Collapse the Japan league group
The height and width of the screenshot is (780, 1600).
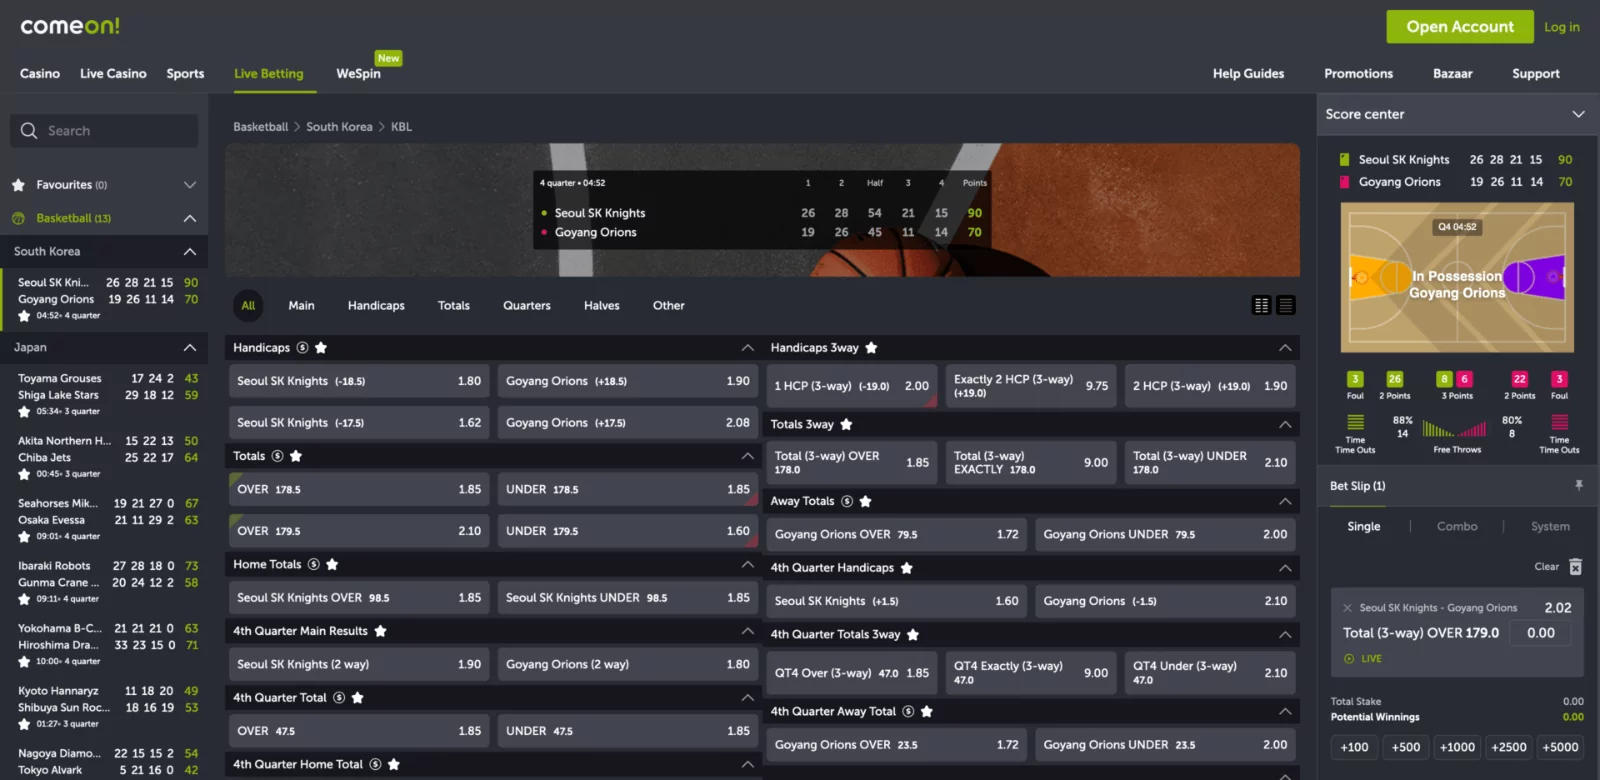pos(190,348)
